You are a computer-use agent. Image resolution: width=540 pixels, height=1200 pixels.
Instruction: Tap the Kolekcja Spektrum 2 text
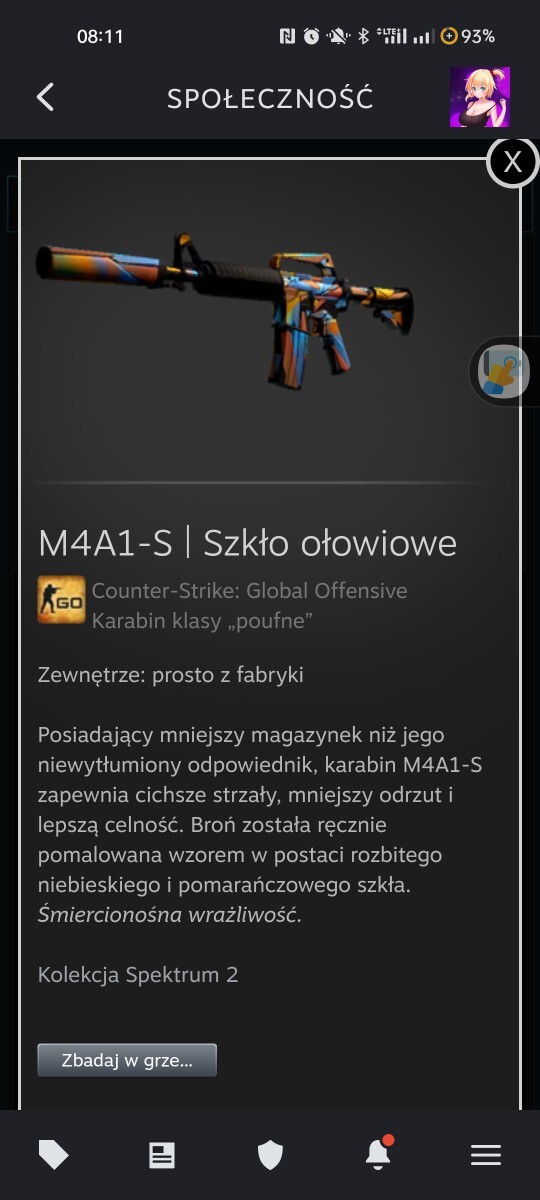pyautogui.click(x=138, y=974)
